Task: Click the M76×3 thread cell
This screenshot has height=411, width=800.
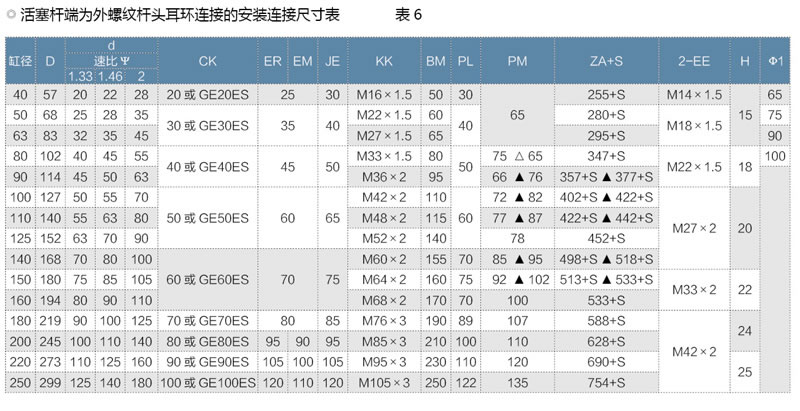Action: point(384,321)
